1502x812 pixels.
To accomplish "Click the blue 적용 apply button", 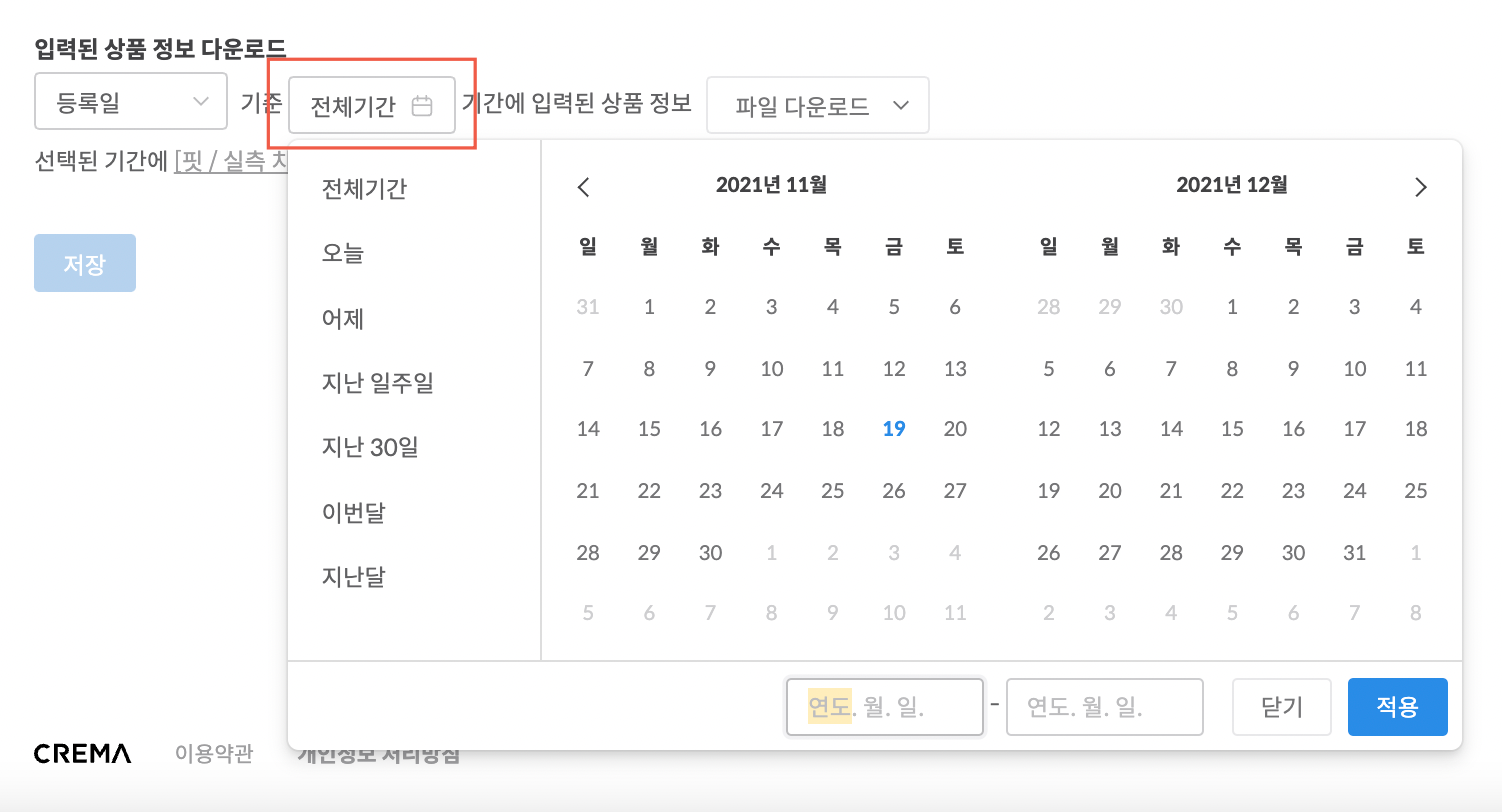I will pyautogui.click(x=1397, y=706).
